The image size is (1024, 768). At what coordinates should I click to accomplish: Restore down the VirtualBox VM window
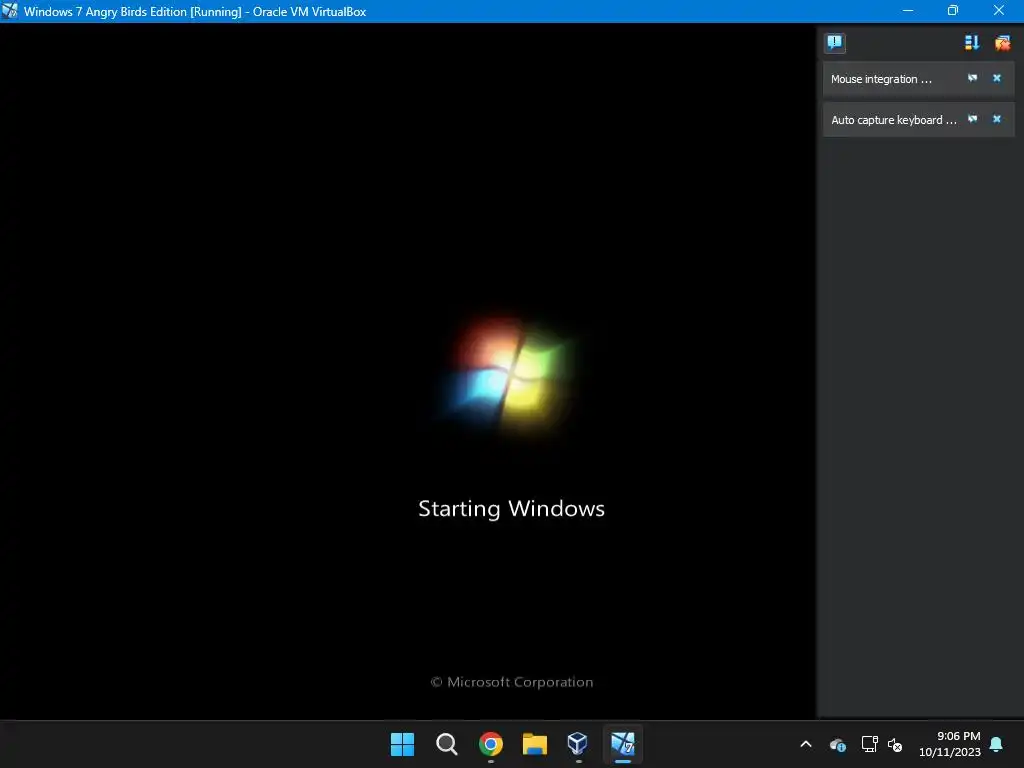953,10
